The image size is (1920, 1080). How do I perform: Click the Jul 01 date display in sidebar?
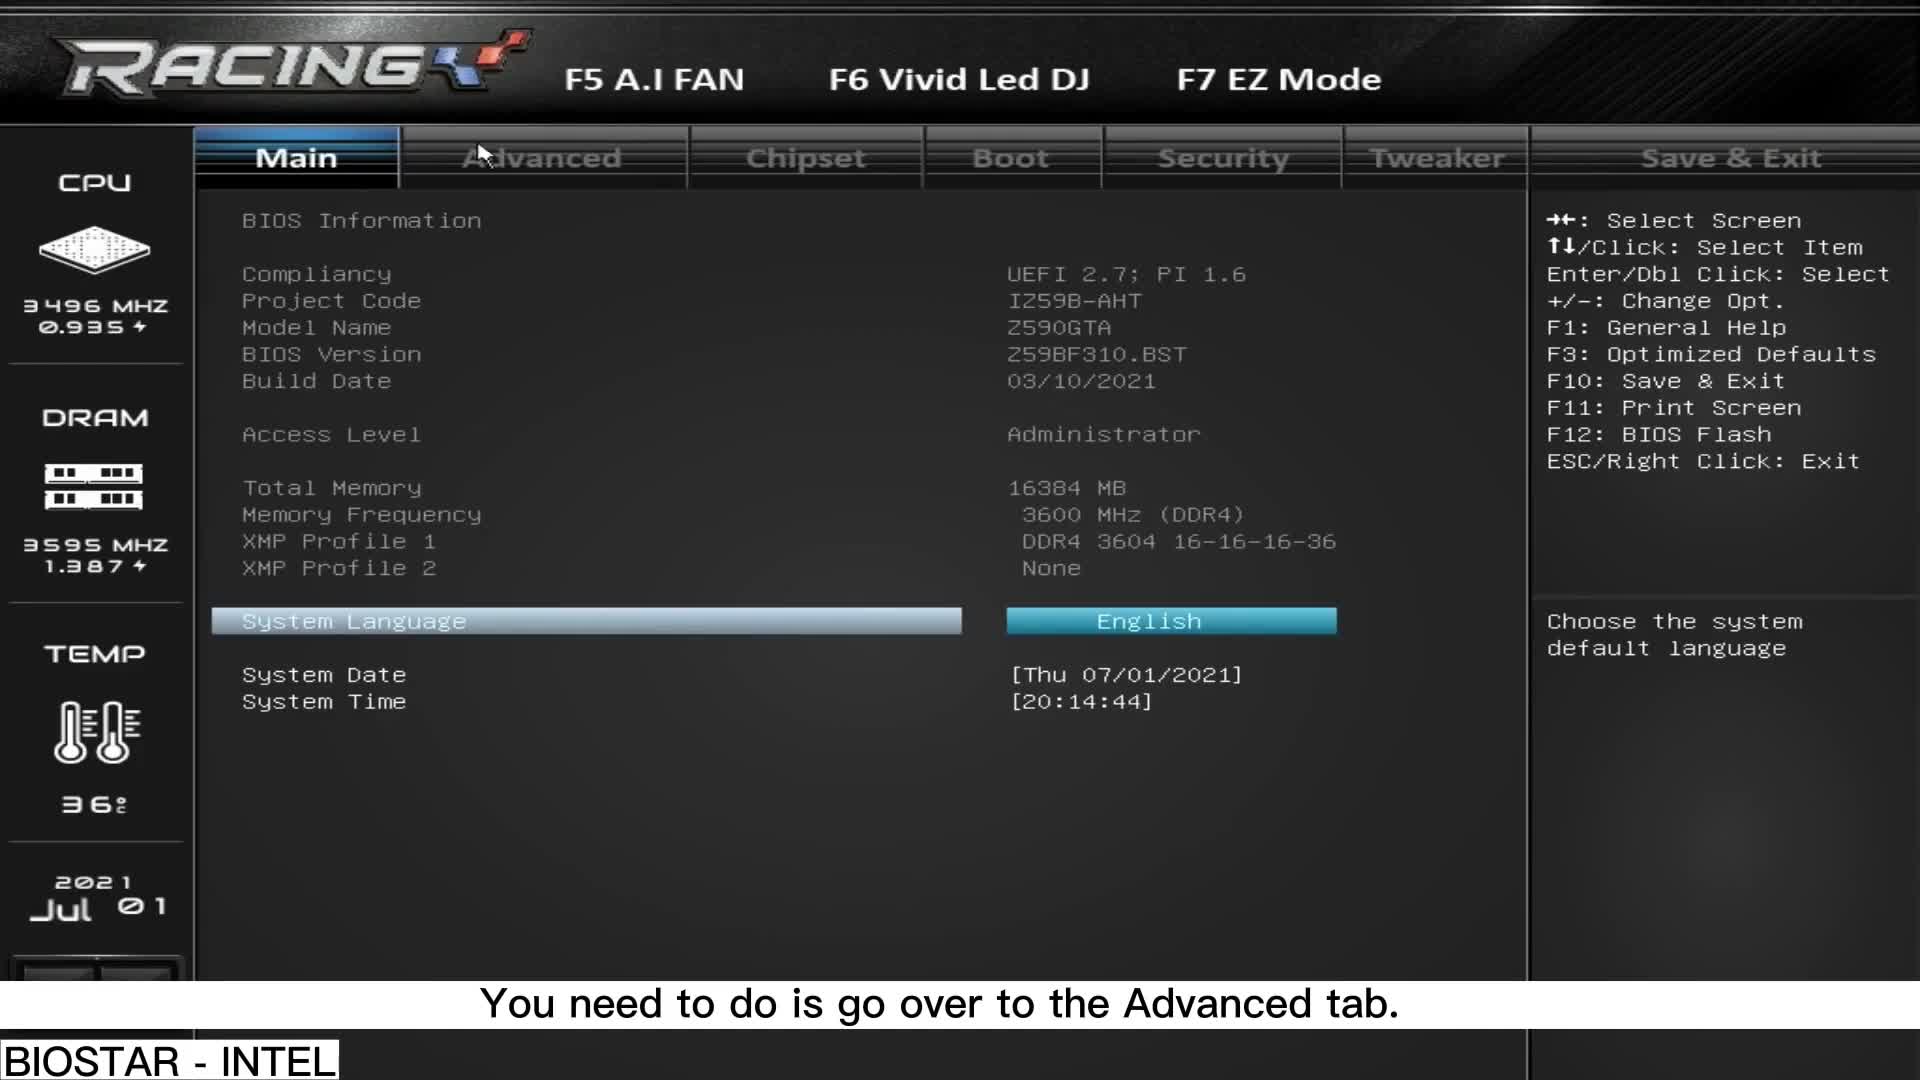coord(95,897)
